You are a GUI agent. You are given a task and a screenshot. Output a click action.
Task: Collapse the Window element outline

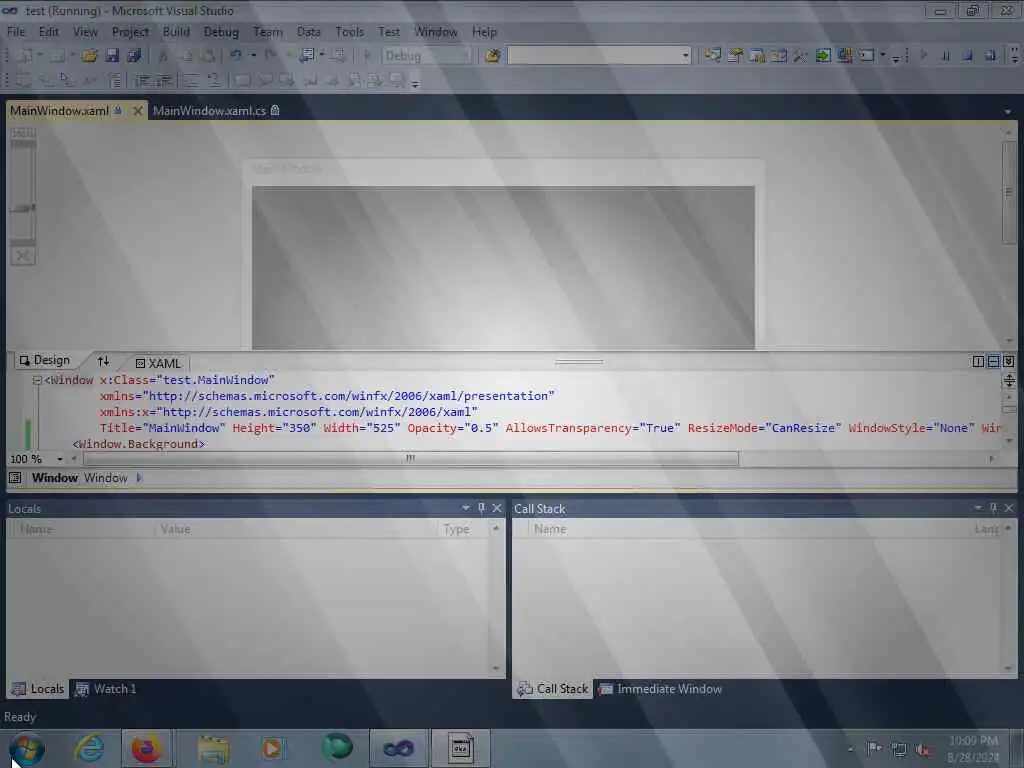(x=37, y=380)
